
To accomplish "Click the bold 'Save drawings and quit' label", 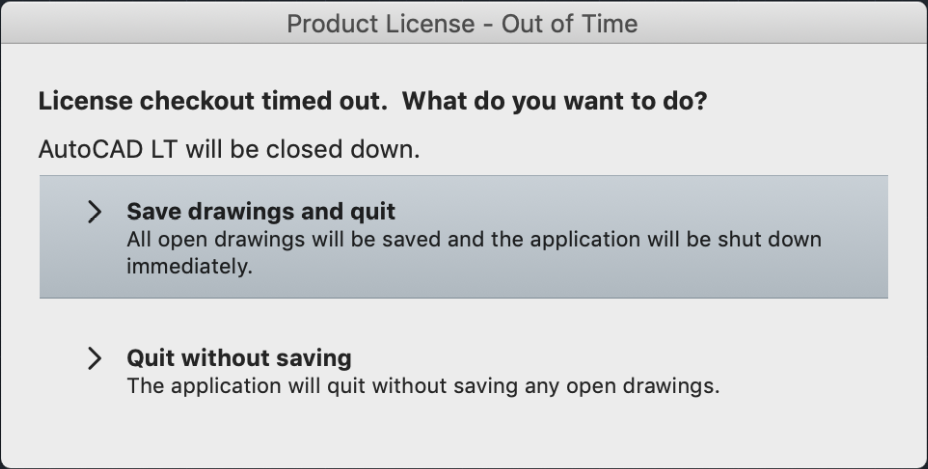I will [260, 212].
